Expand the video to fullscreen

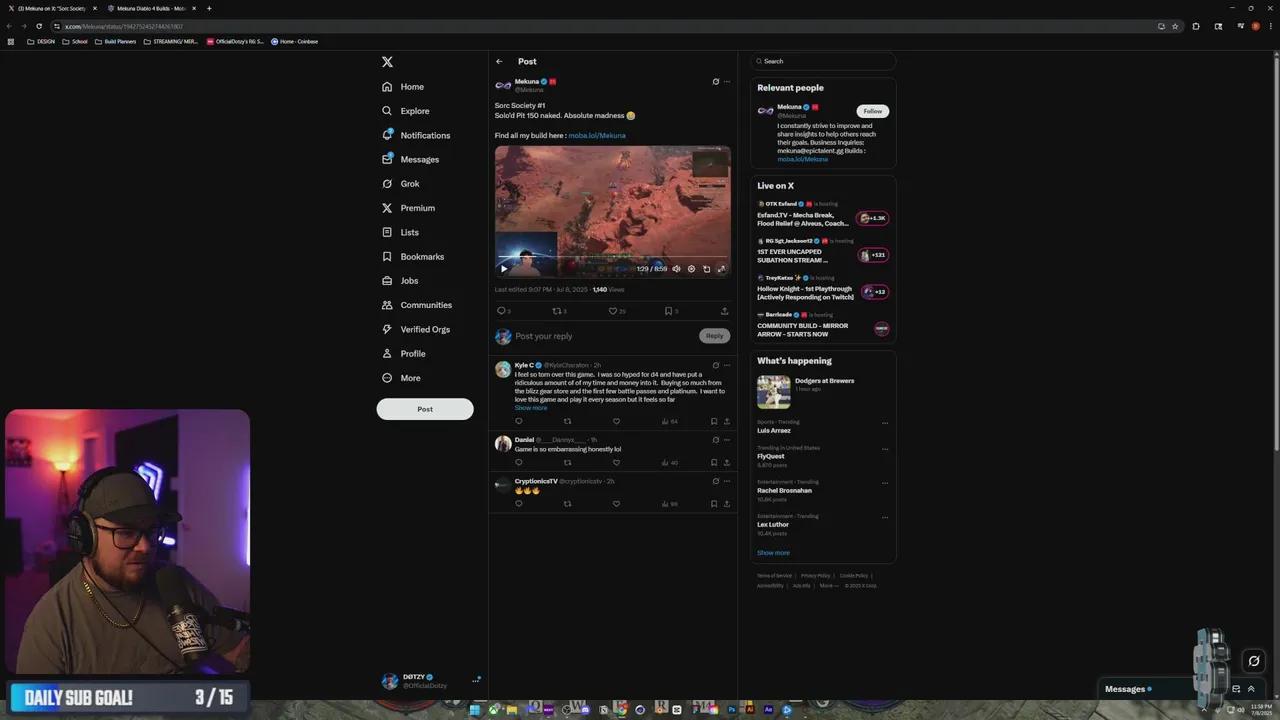[x=721, y=269]
